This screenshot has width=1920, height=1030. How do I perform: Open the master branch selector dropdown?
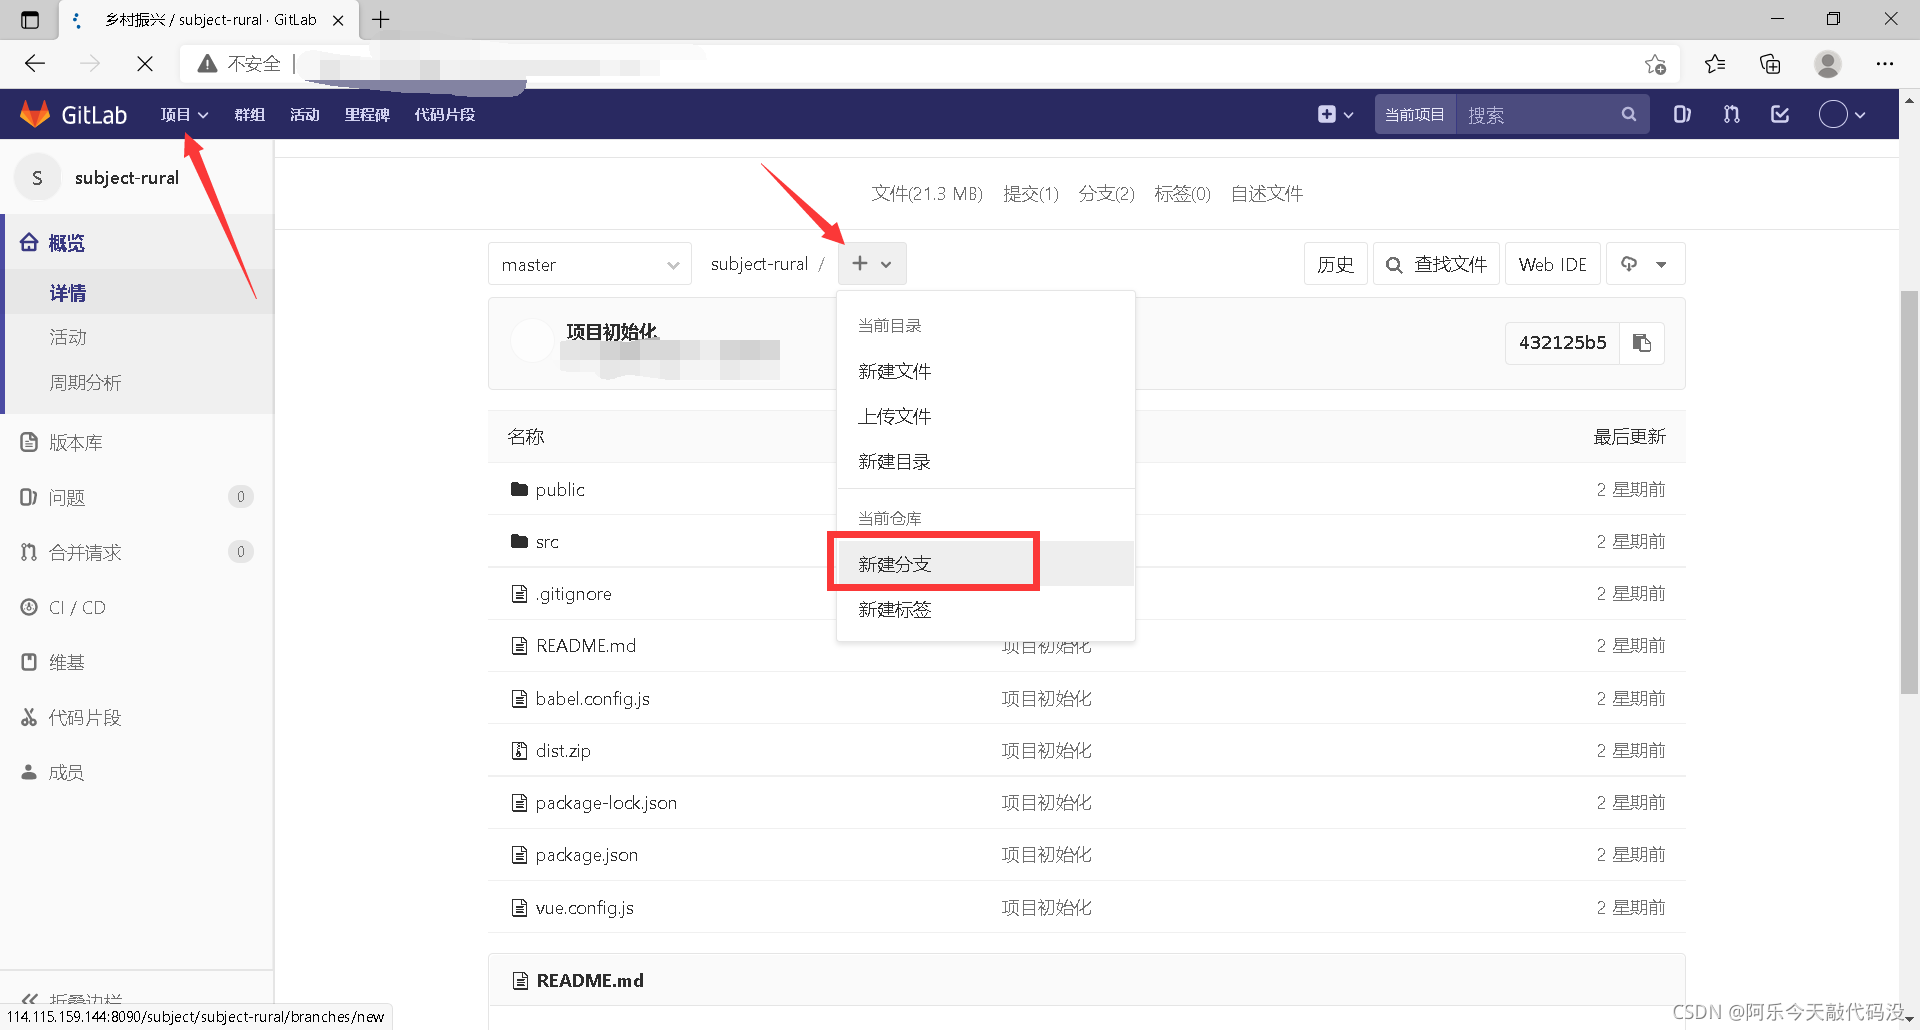pos(590,264)
